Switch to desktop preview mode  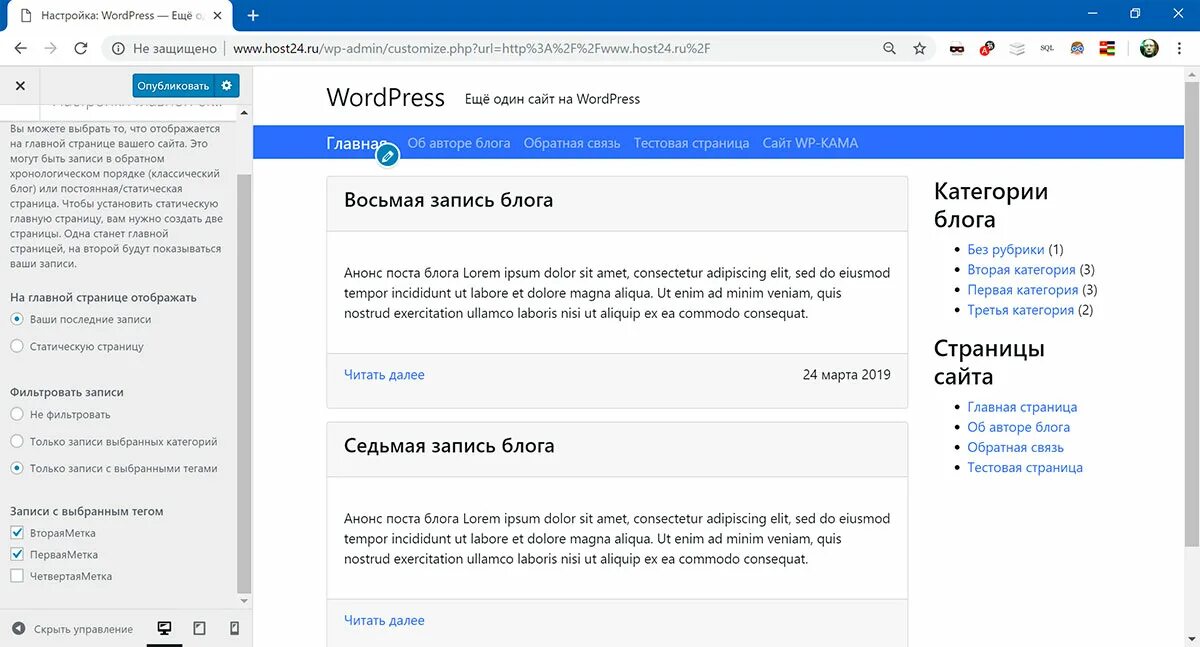coord(164,628)
